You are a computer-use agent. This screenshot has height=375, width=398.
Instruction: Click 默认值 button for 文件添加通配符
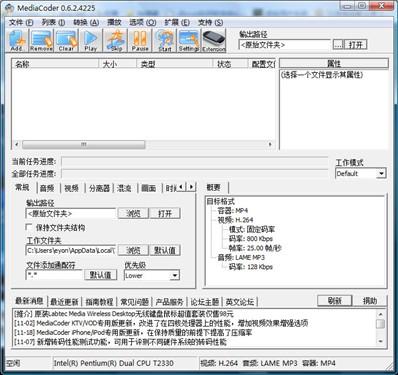coord(100,275)
